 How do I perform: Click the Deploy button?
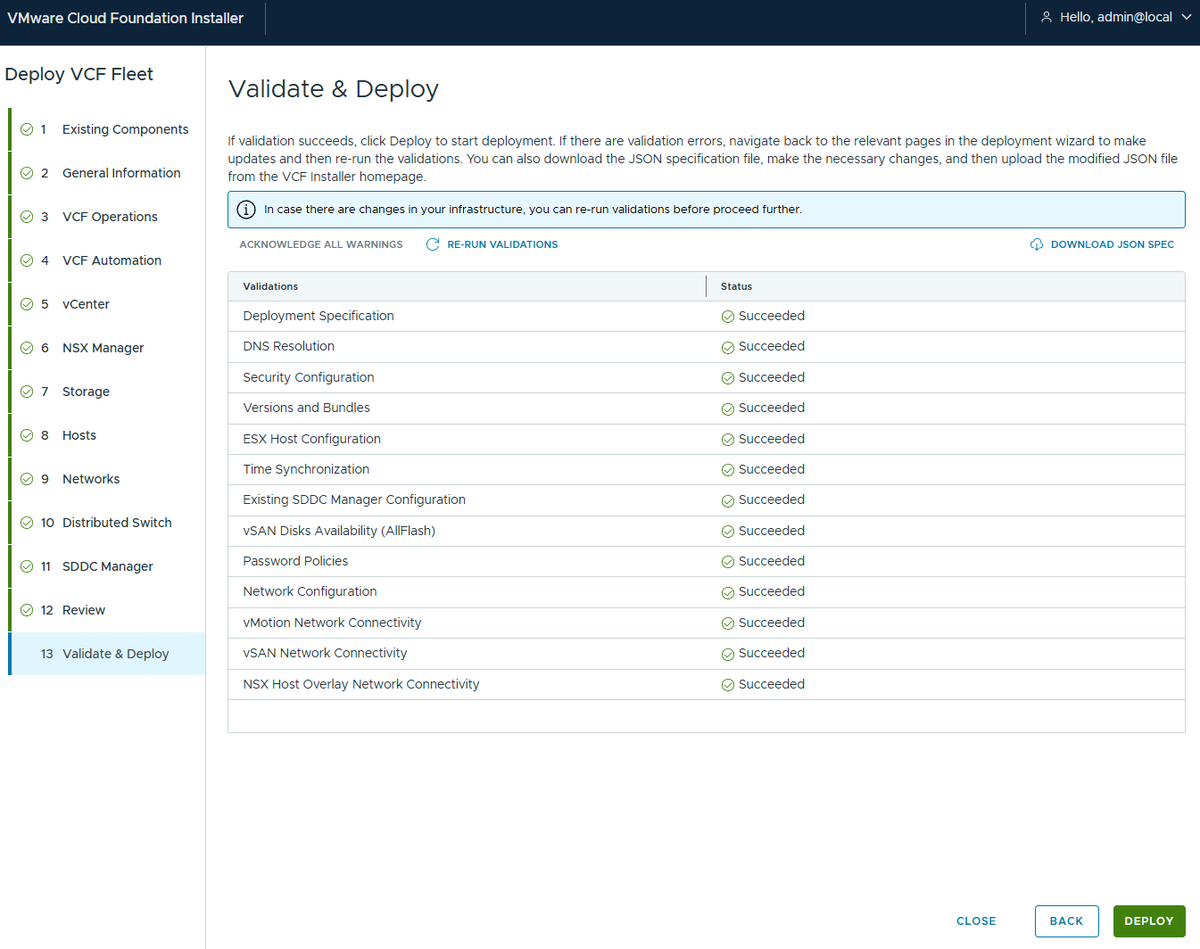(x=1149, y=921)
